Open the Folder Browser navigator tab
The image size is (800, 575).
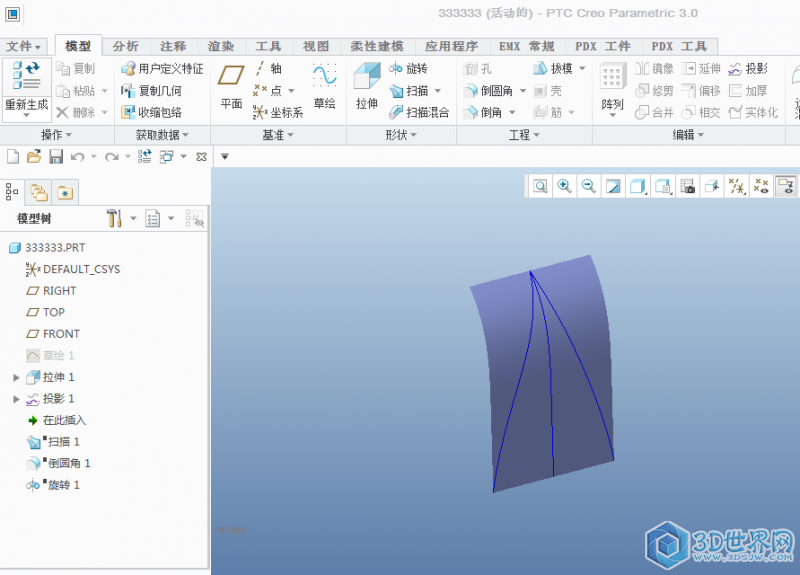point(39,192)
